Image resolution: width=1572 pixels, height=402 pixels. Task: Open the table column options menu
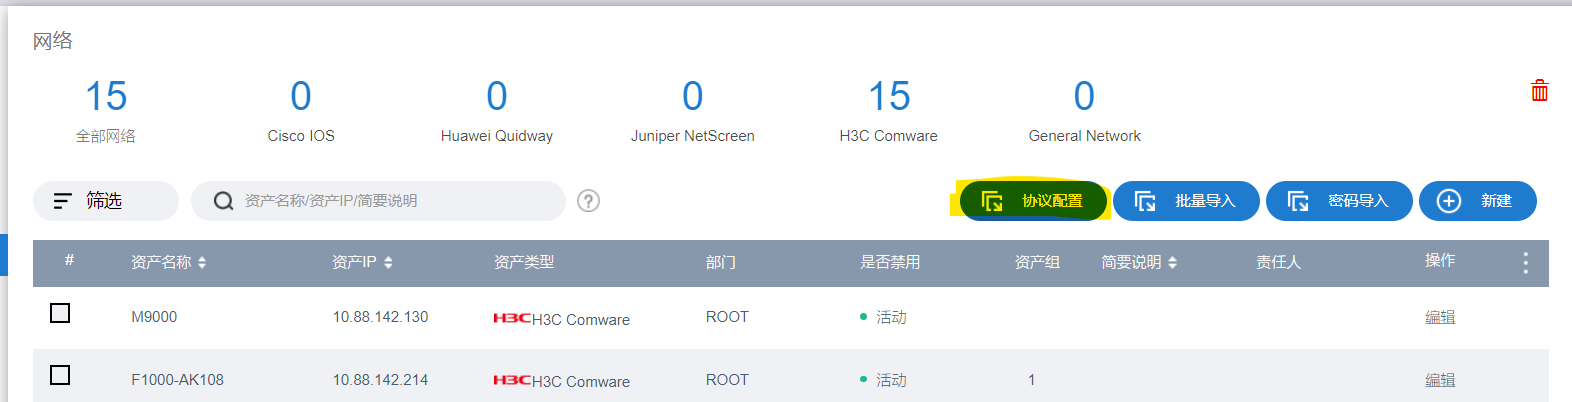1525,263
